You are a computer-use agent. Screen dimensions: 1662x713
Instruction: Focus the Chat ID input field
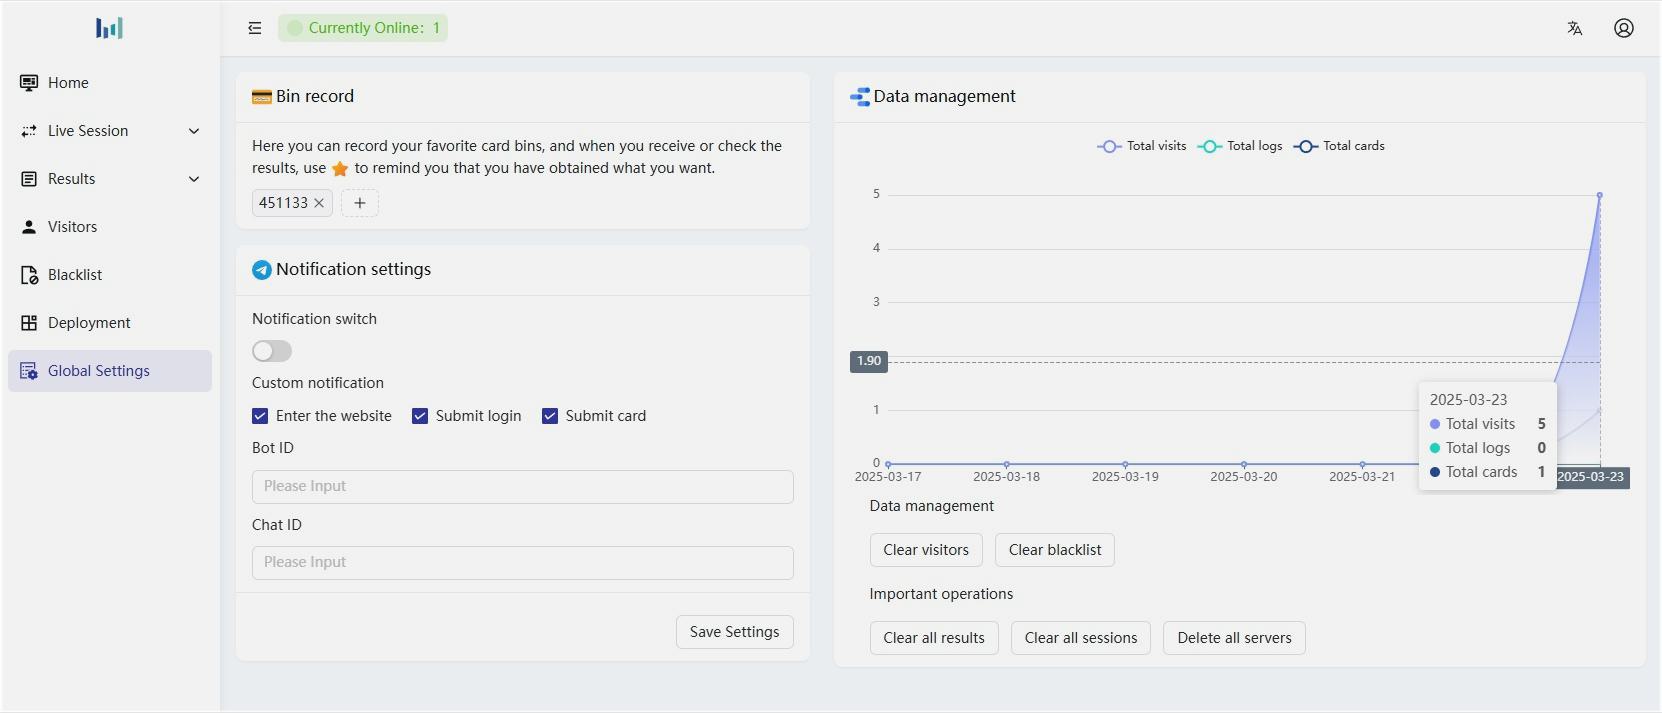(523, 563)
